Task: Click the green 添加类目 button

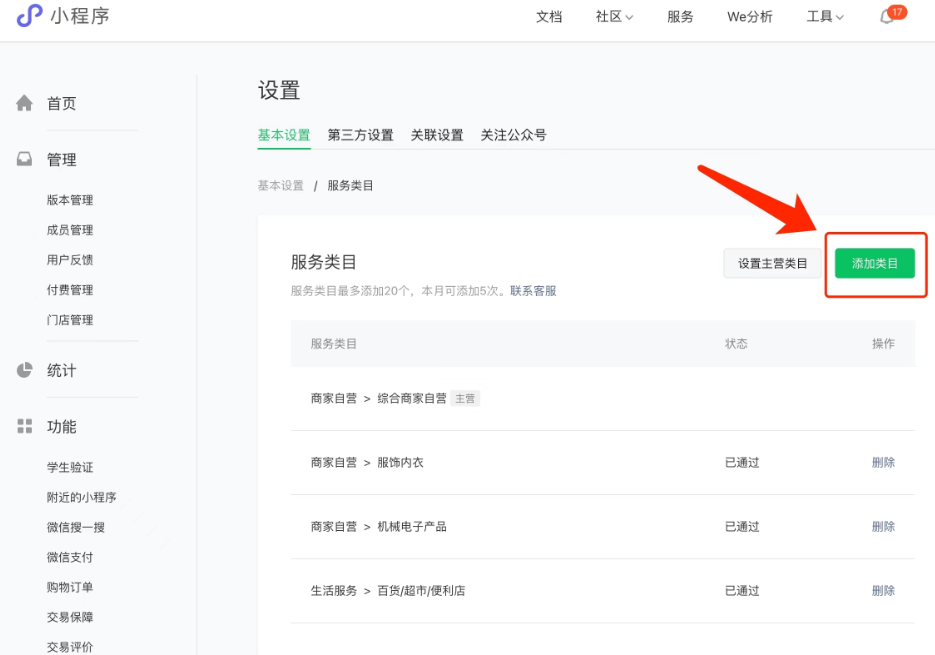Action: 875,264
